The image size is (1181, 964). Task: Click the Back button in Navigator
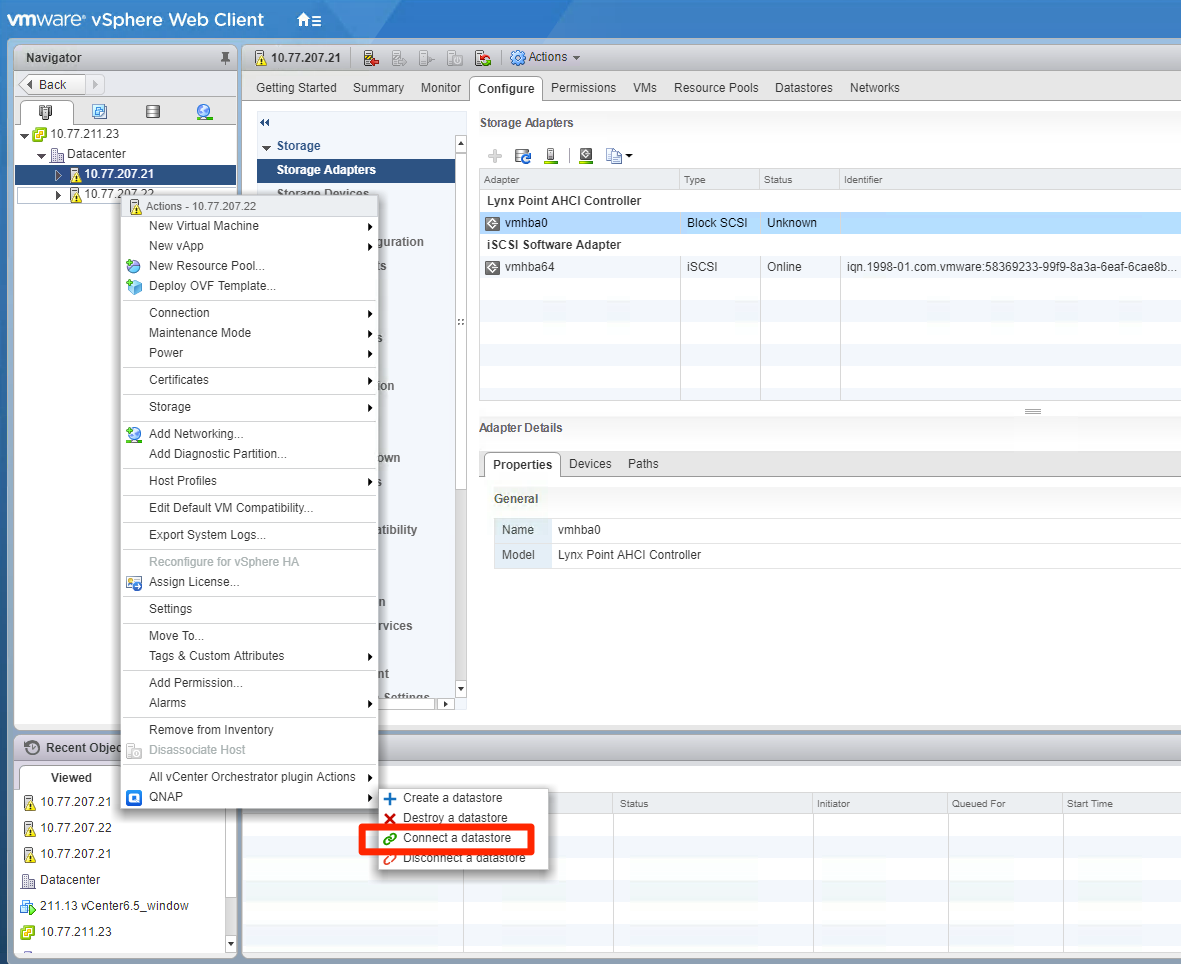(48, 84)
